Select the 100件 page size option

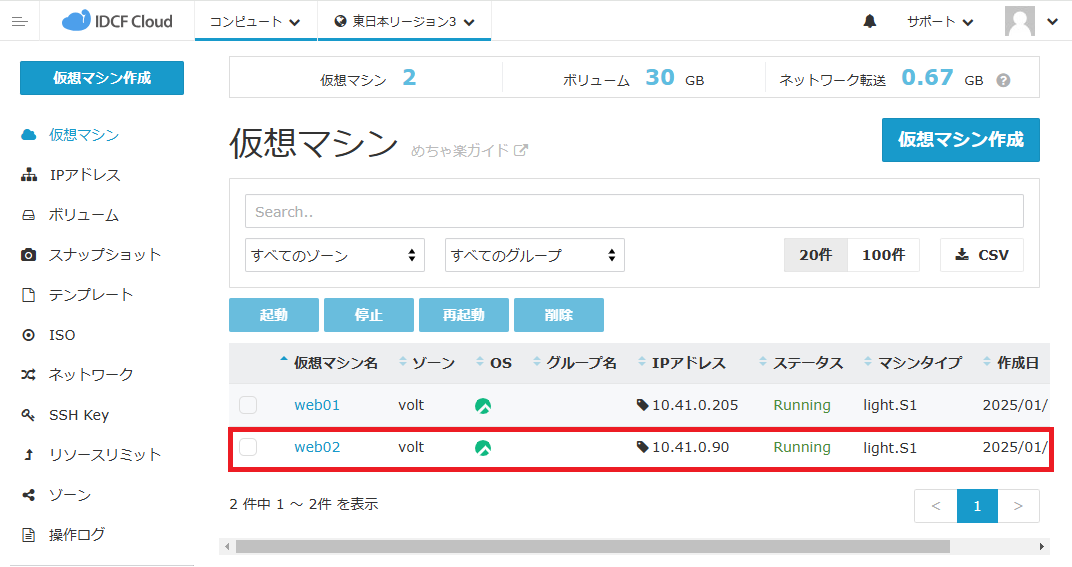point(883,255)
